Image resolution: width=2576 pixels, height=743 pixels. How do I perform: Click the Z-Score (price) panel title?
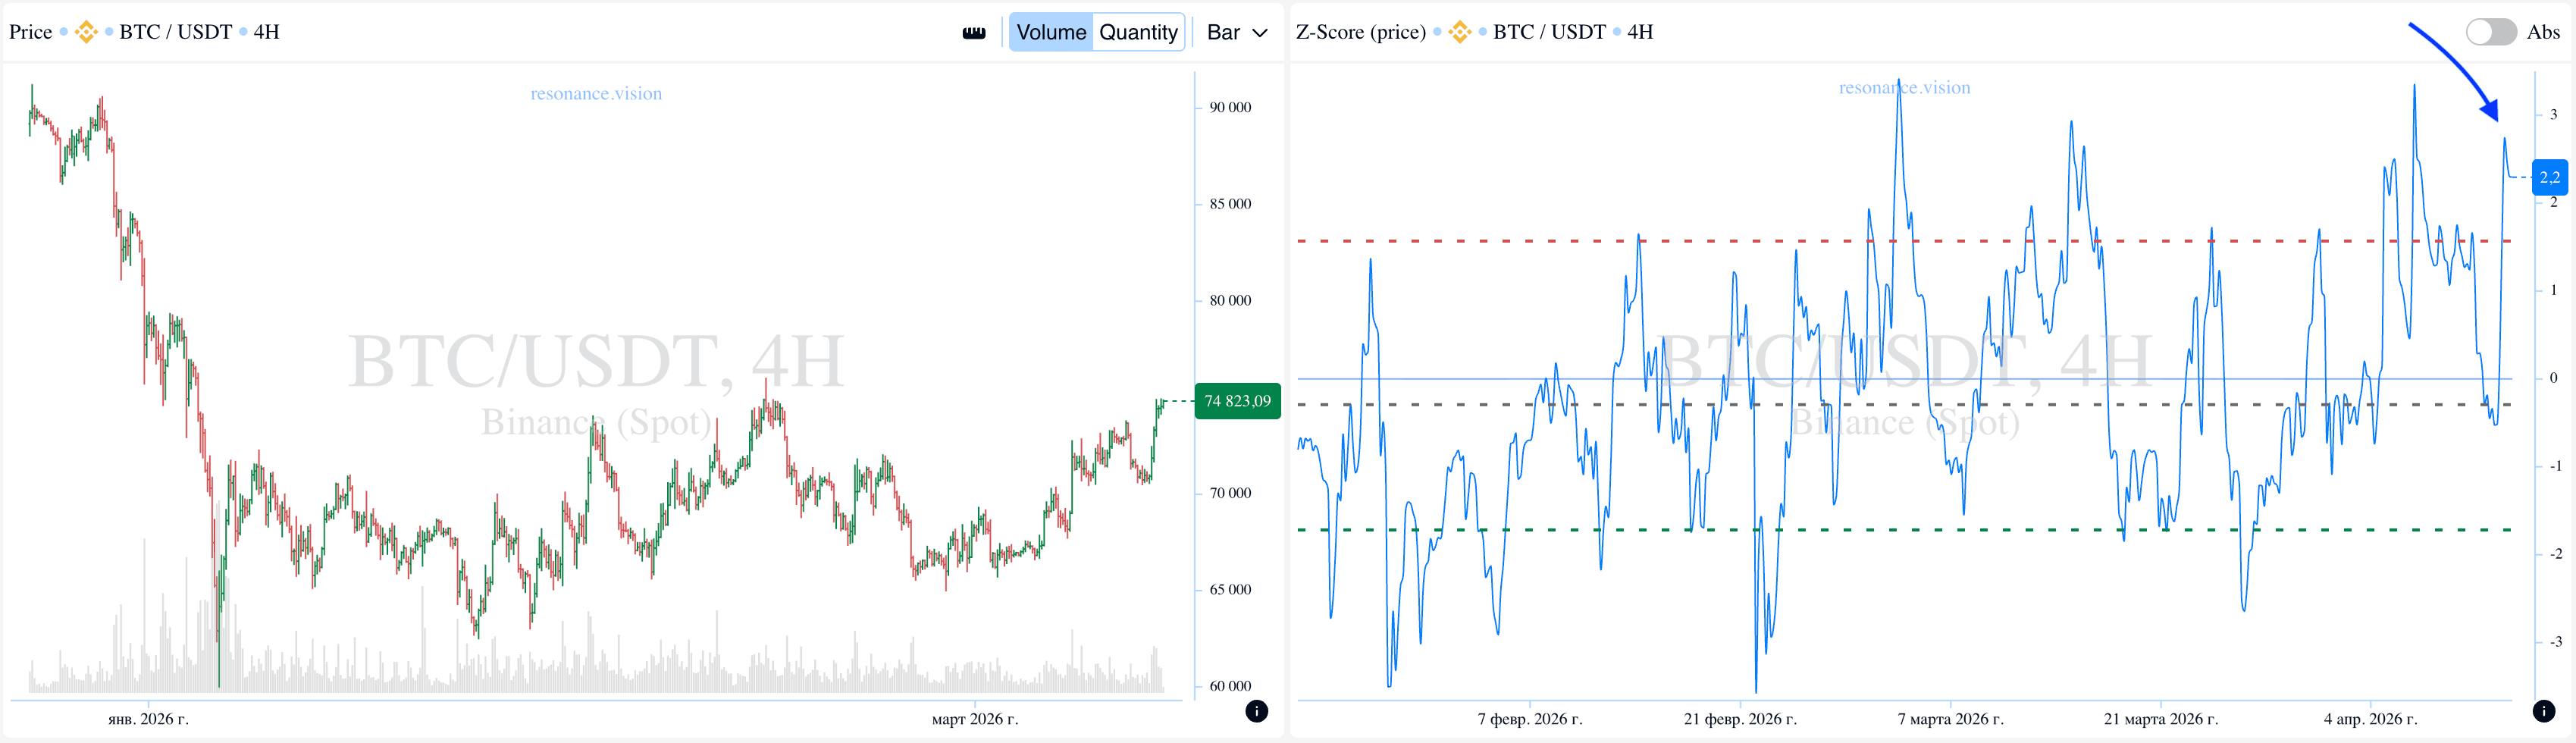1360,32
